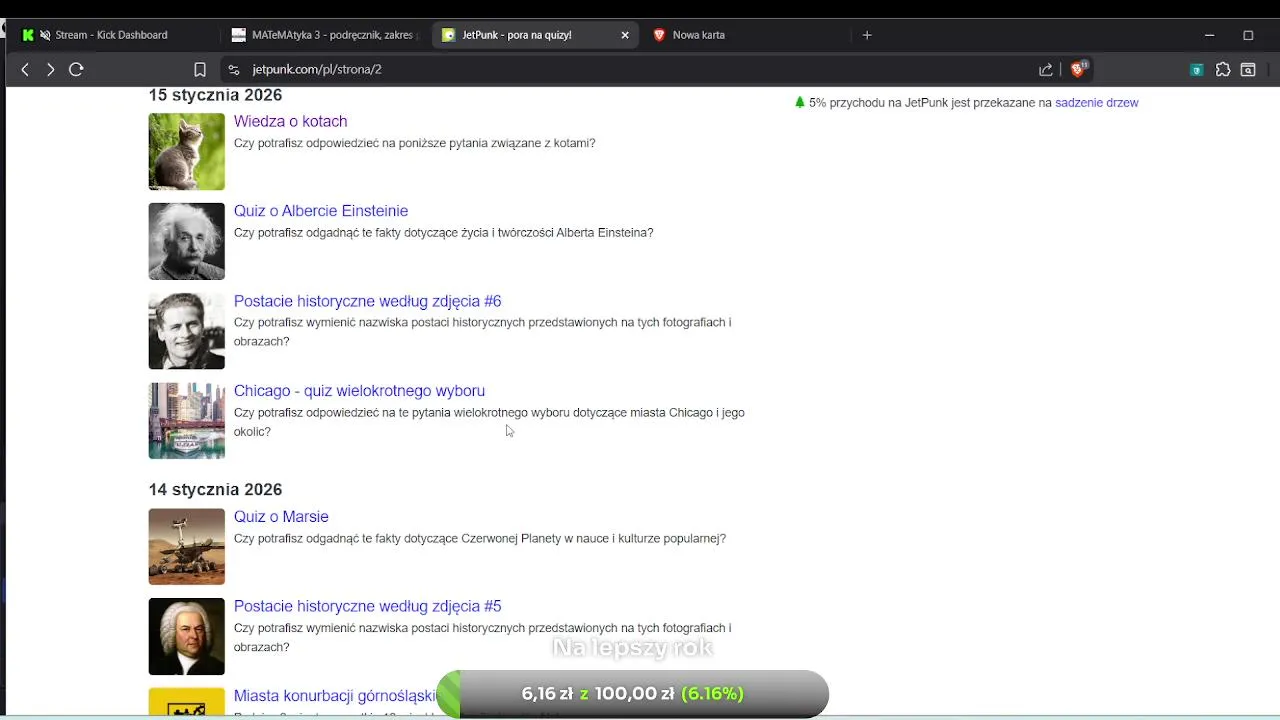This screenshot has height=720, width=1280.
Task: Click the Mars rover thumbnail
Action: click(187, 547)
